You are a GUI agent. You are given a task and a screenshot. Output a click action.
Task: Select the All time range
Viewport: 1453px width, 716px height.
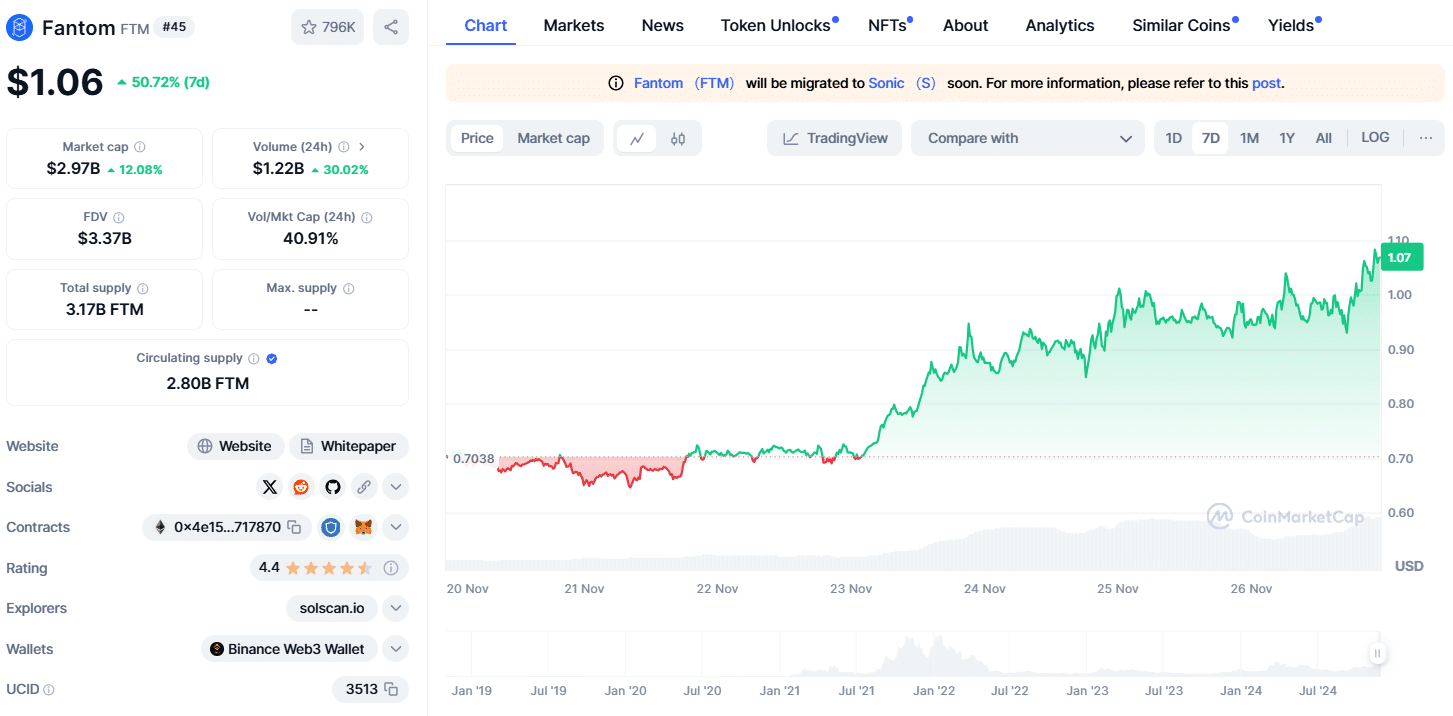coord(1323,138)
